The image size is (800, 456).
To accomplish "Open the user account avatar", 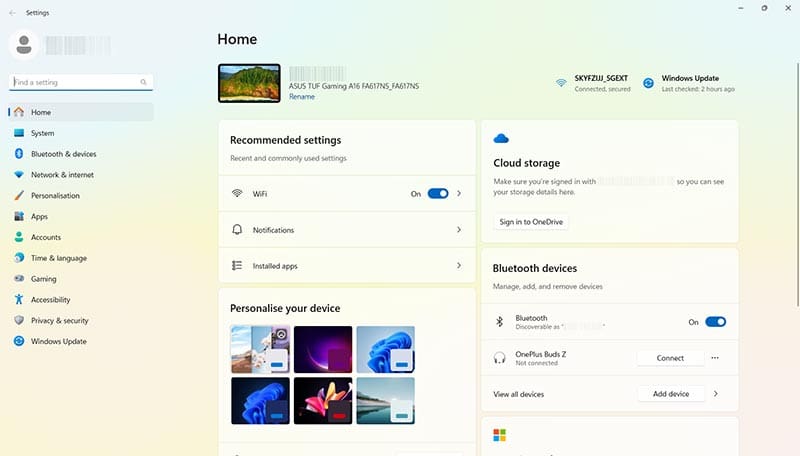I will click(23, 45).
